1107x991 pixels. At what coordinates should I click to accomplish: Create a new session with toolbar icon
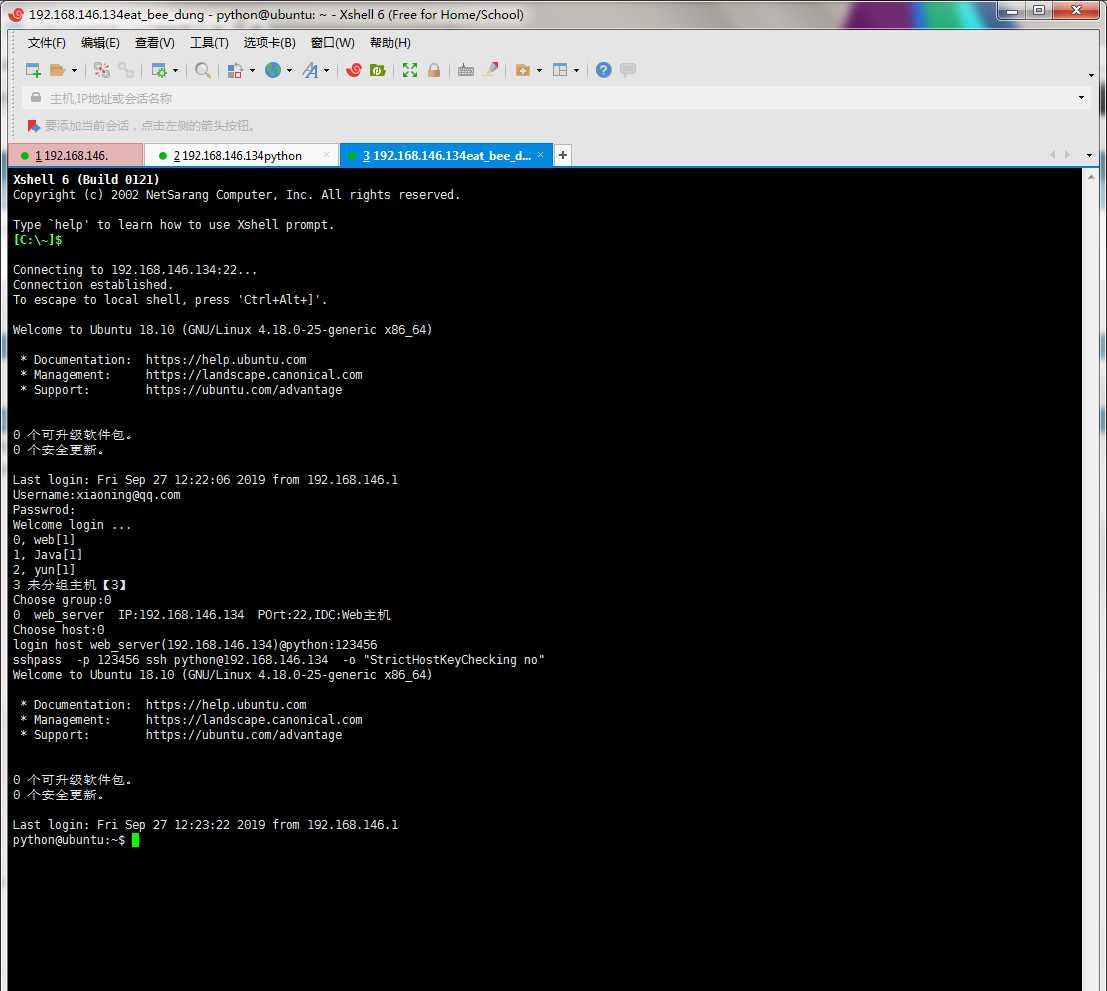(x=33, y=70)
